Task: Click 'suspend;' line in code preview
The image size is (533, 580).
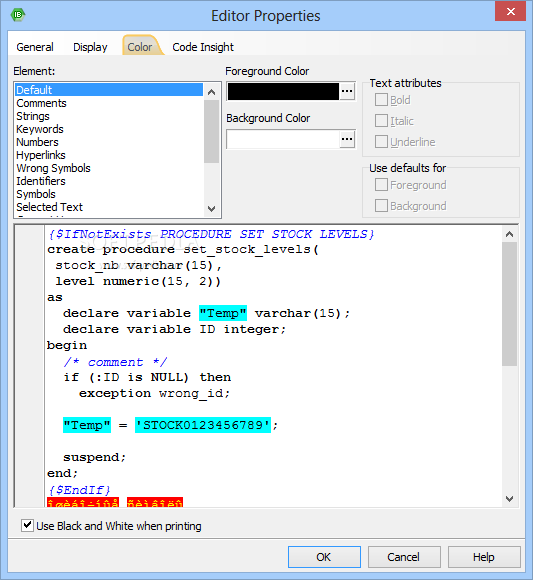Action: coord(94,458)
